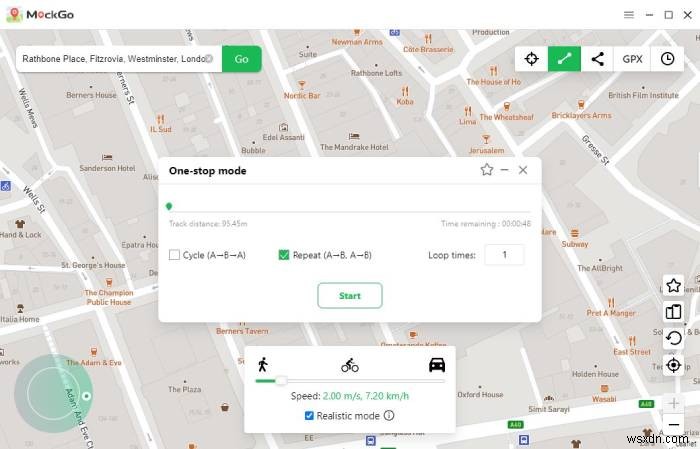Click the Loop times input field
The height and width of the screenshot is (449, 700).
click(504, 254)
